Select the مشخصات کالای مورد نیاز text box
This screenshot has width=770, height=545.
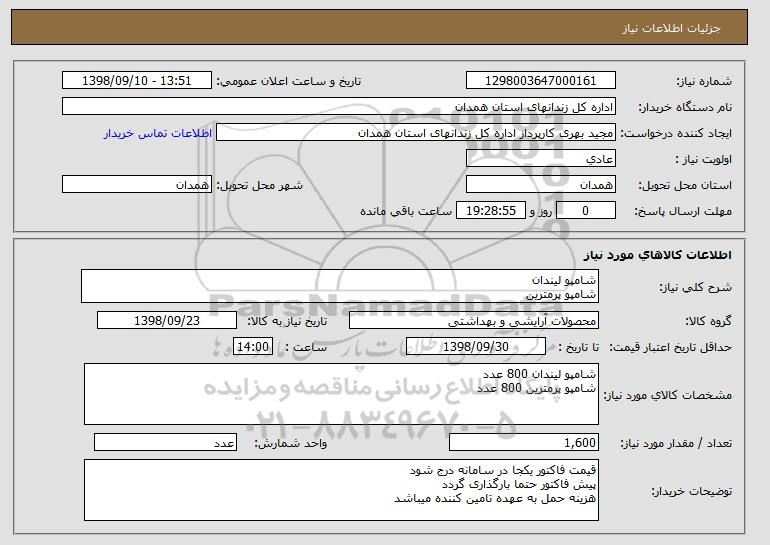click(x=341, y=394)
